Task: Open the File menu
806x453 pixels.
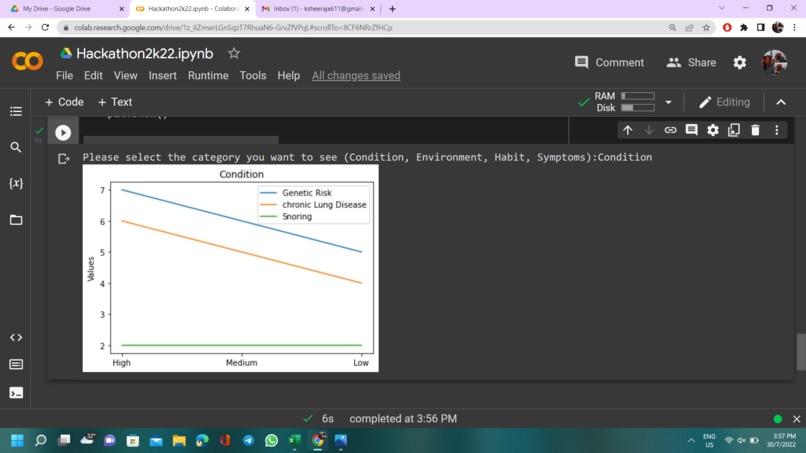Action: (64, 76)
